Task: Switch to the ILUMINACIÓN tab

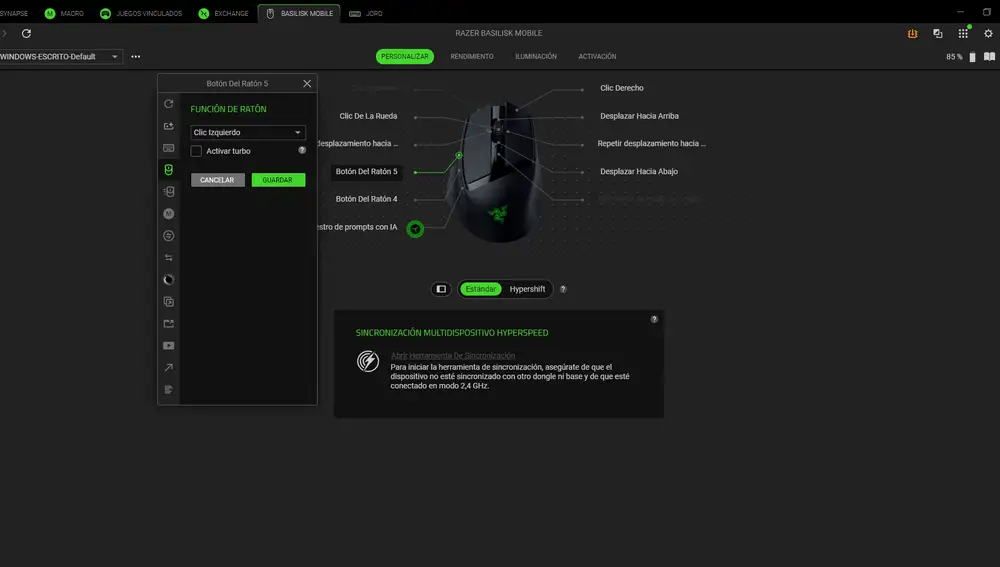Action: pos(536,57)
